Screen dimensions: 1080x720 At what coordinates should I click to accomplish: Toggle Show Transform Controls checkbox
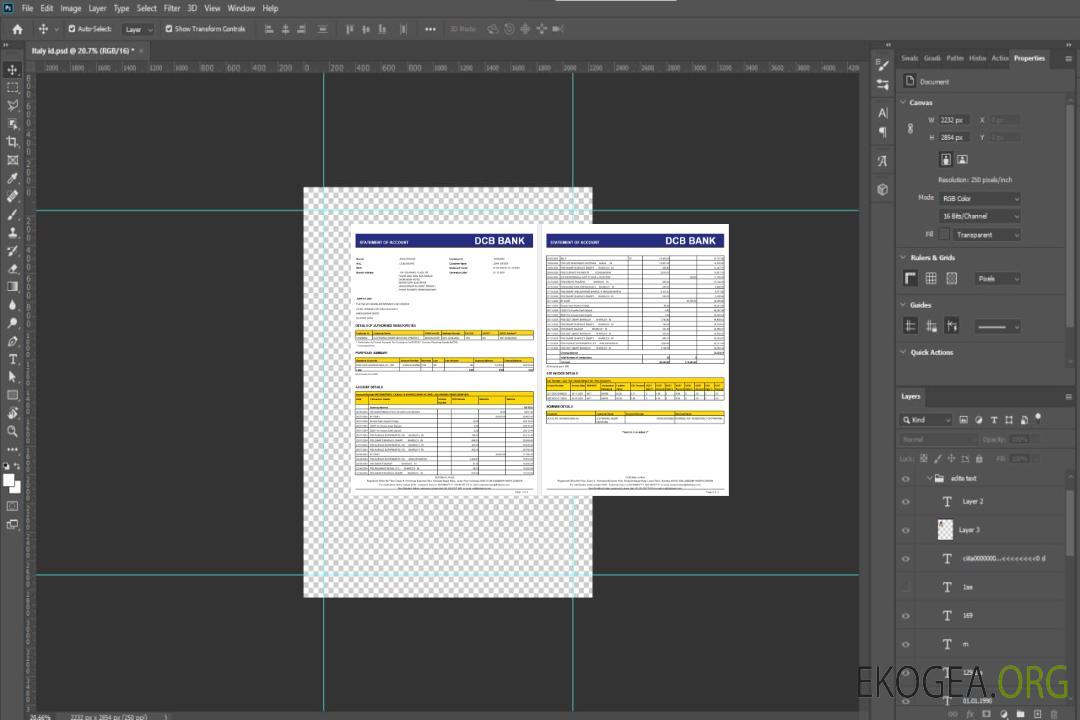coord(169,29)
